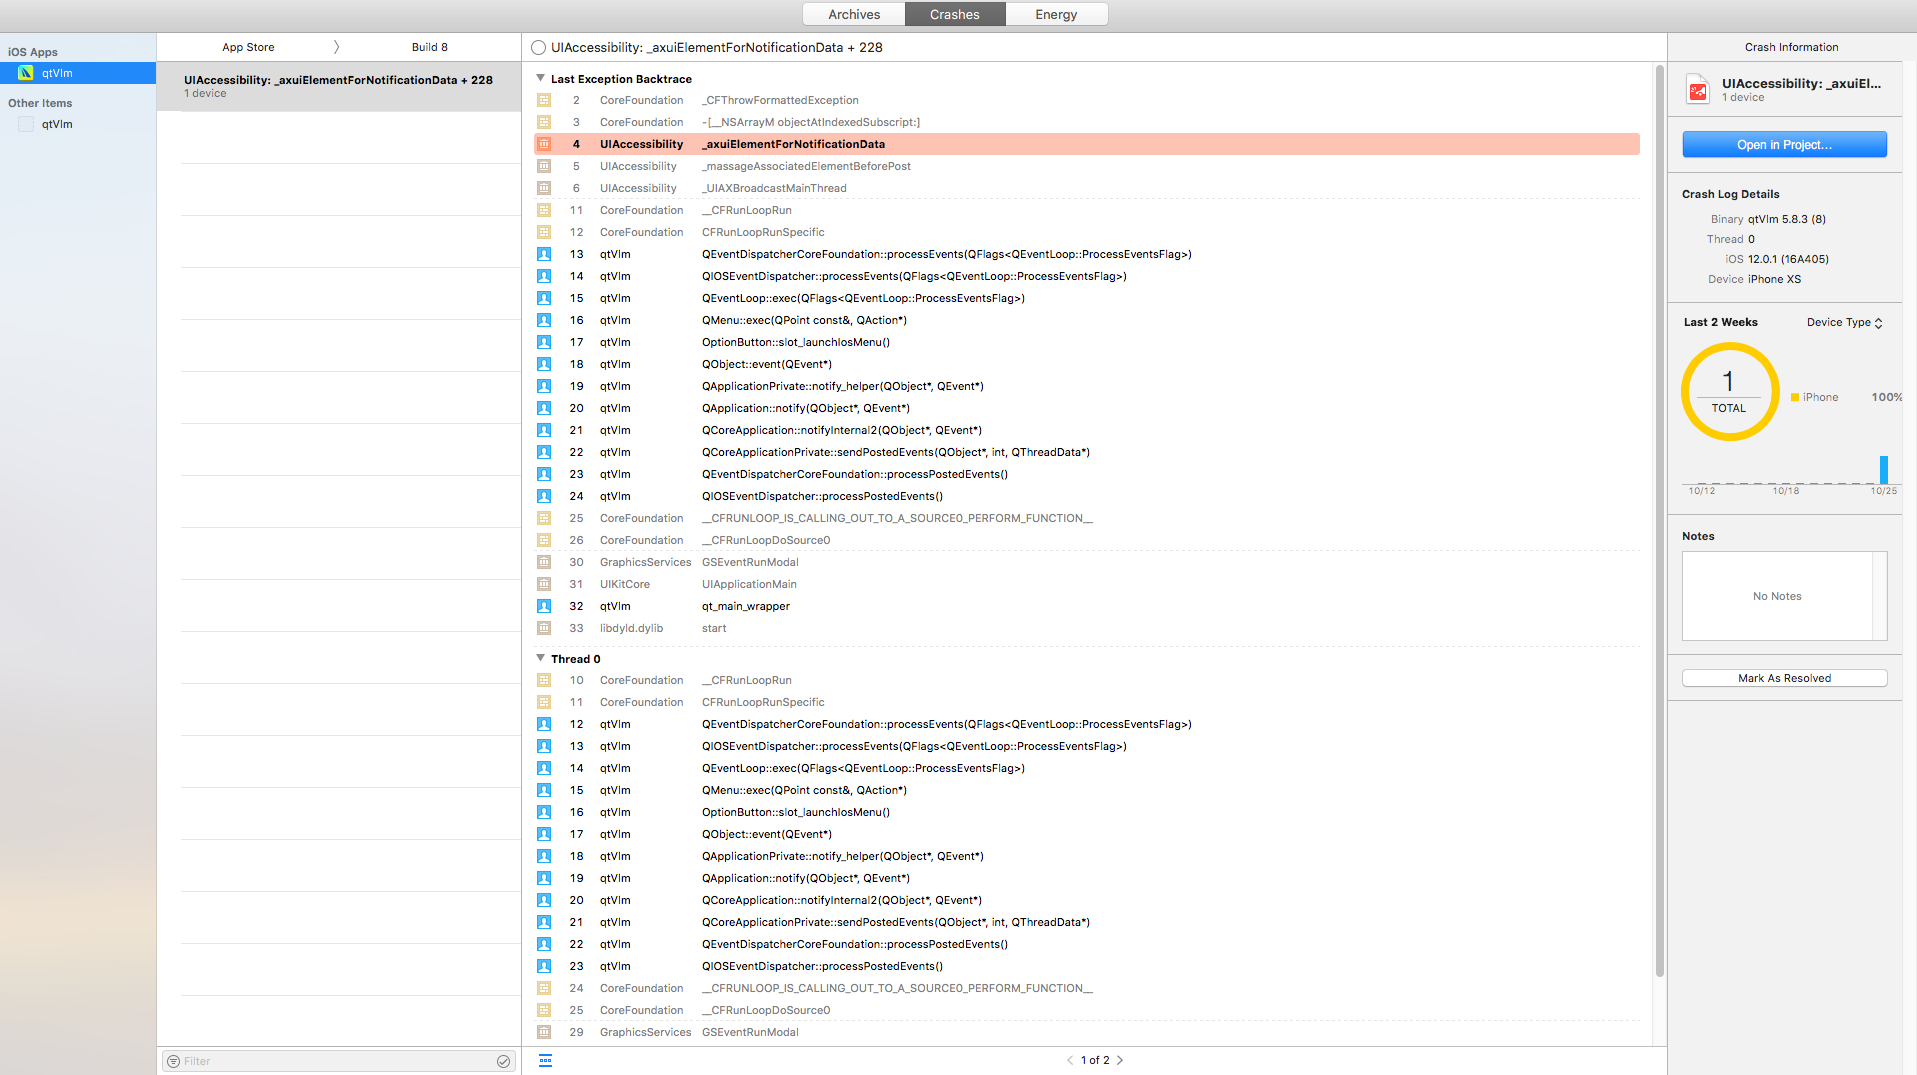Select __CFRUNLOOP_IS_CALLING_OUT_TO_A_SOURCE0 row 25
This screenshot has height=1075, width=1917.
pyautogui.click(x=1086, y=518)
